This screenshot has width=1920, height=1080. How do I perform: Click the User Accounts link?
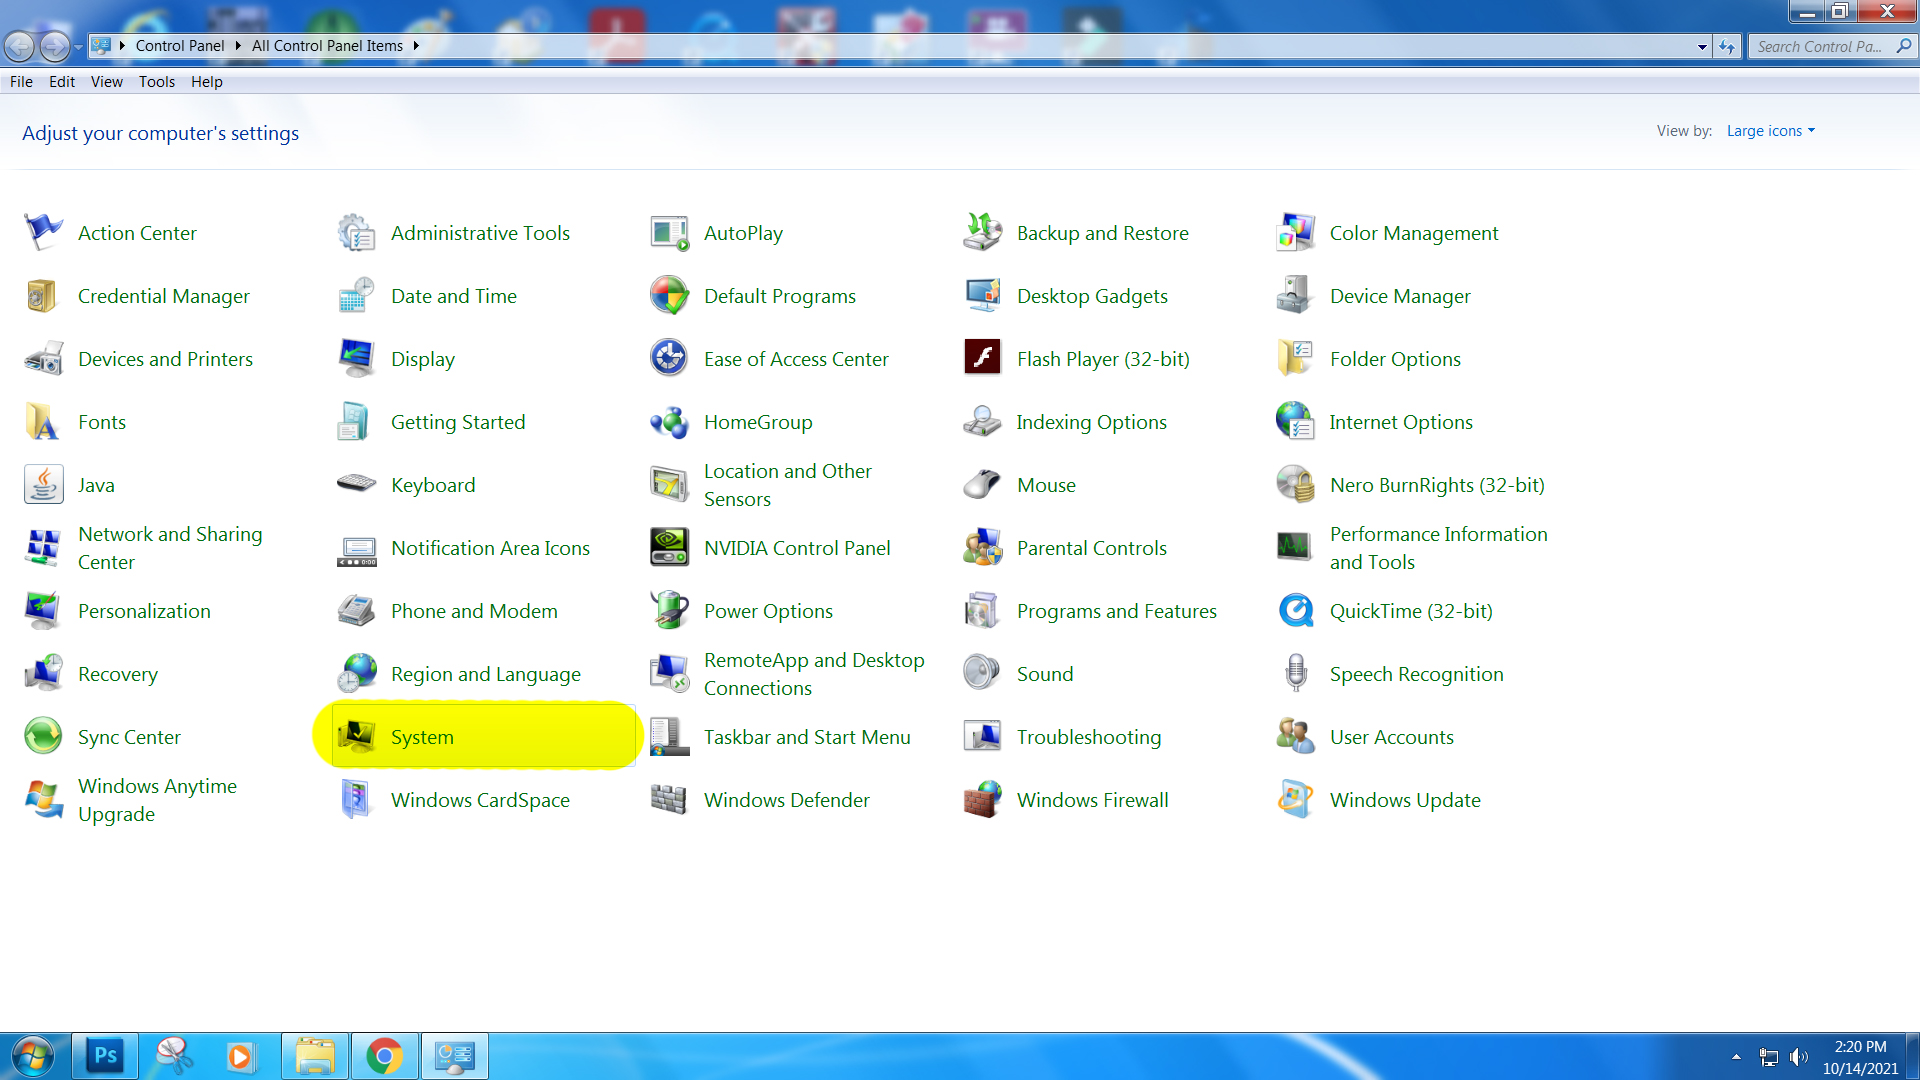tap(1392, 737)
